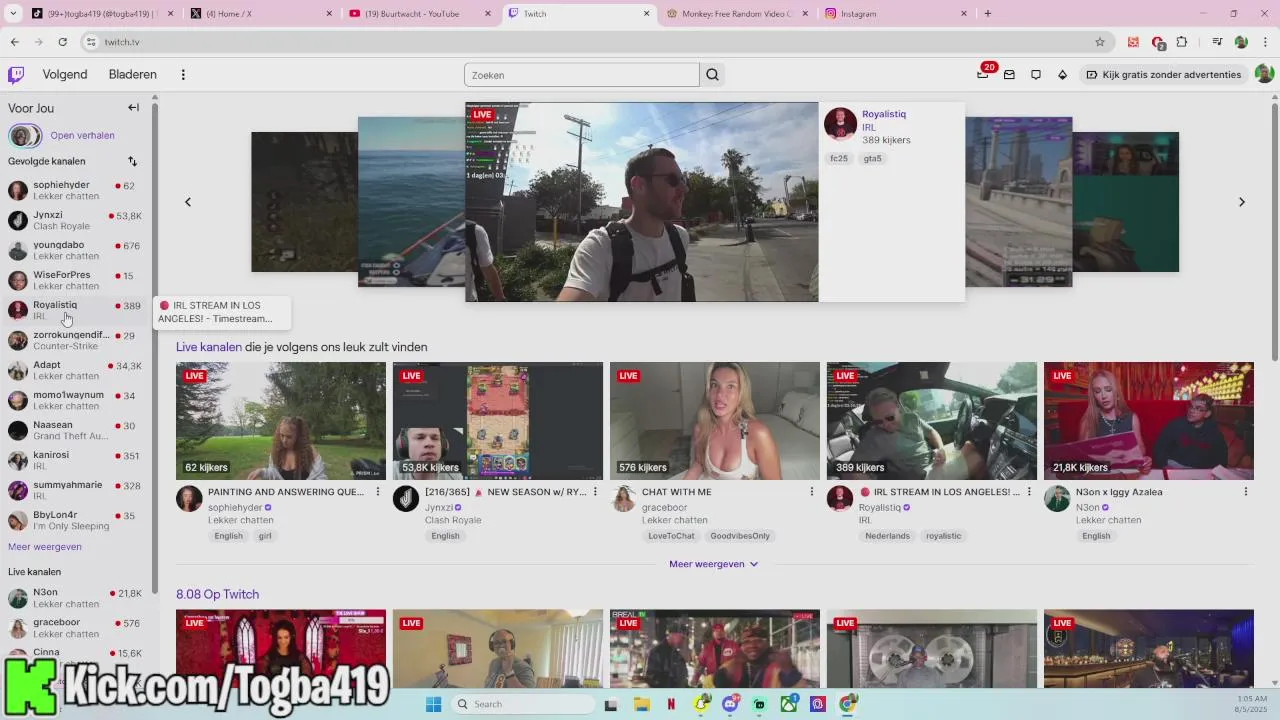This screenshot has height=720, width=1280.
Task: Click the search magnifier button
Action: pos(712,75)
